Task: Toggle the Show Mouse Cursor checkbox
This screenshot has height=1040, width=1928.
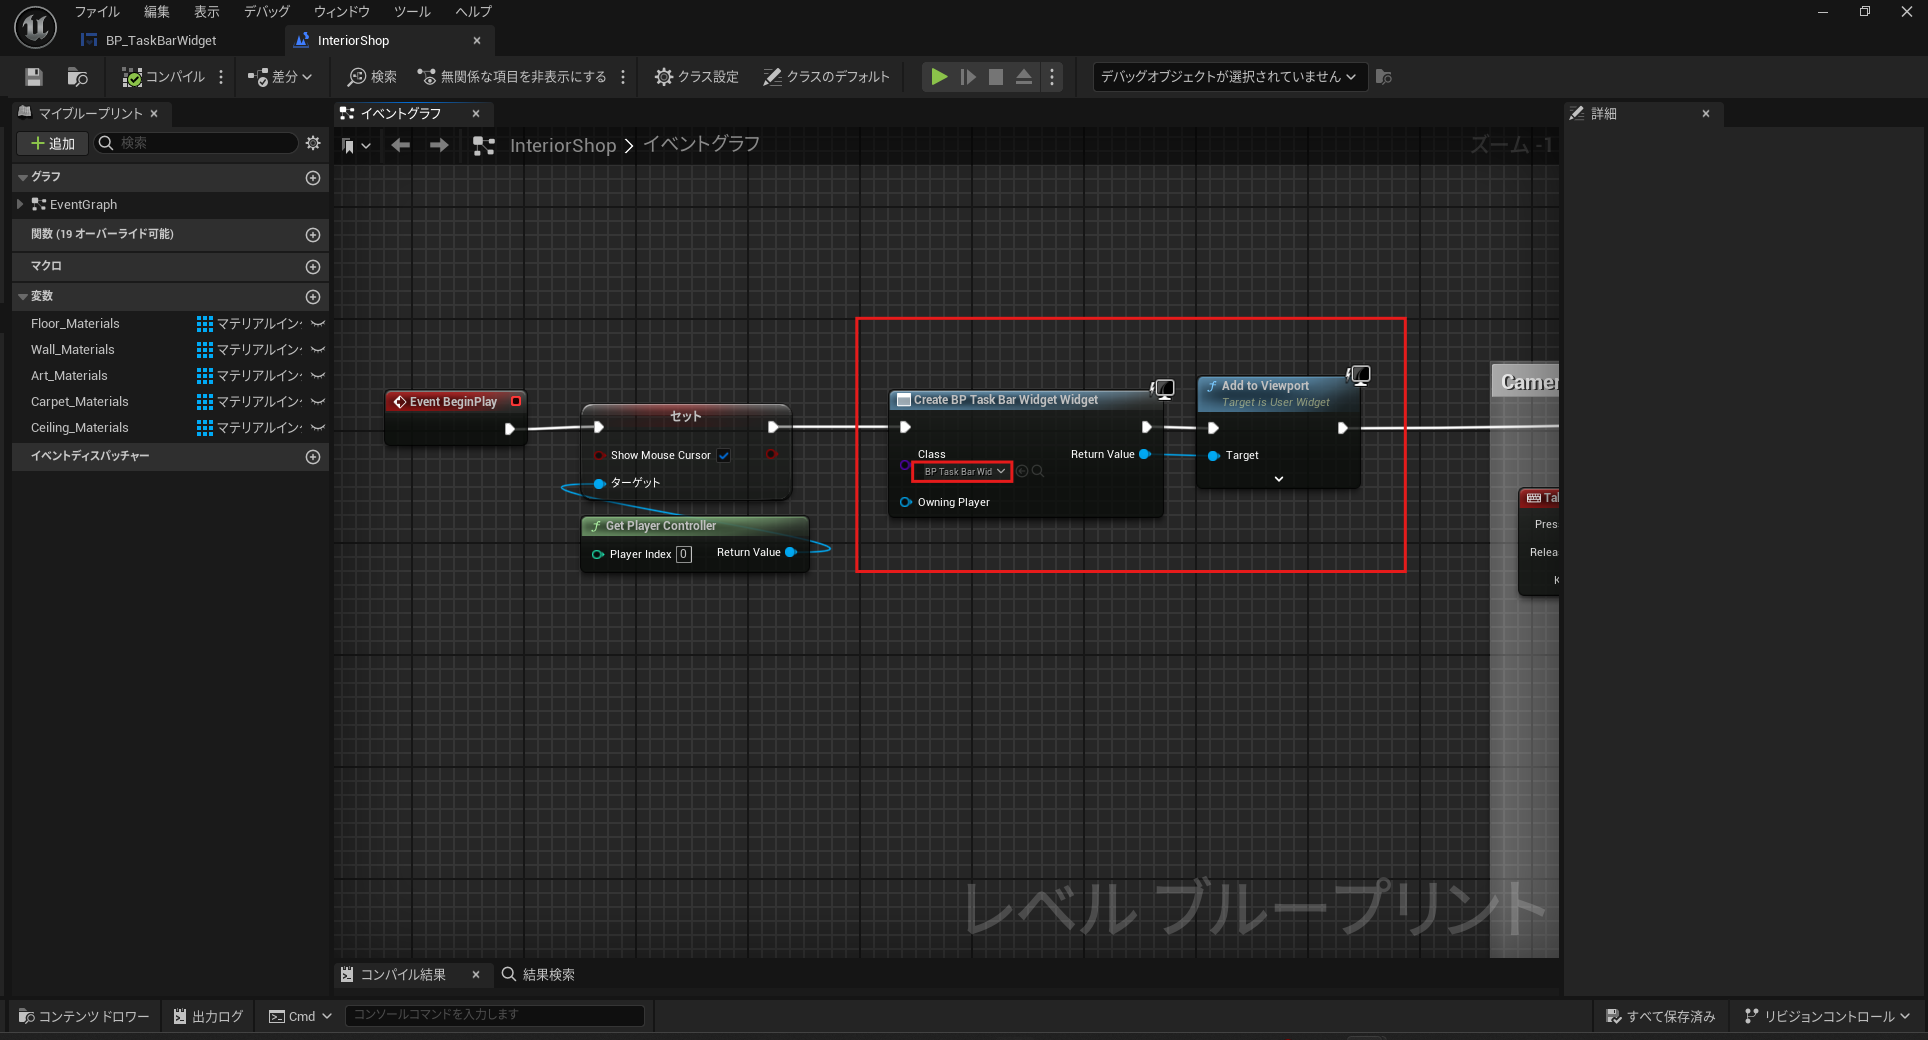Action: coord(724,456)
